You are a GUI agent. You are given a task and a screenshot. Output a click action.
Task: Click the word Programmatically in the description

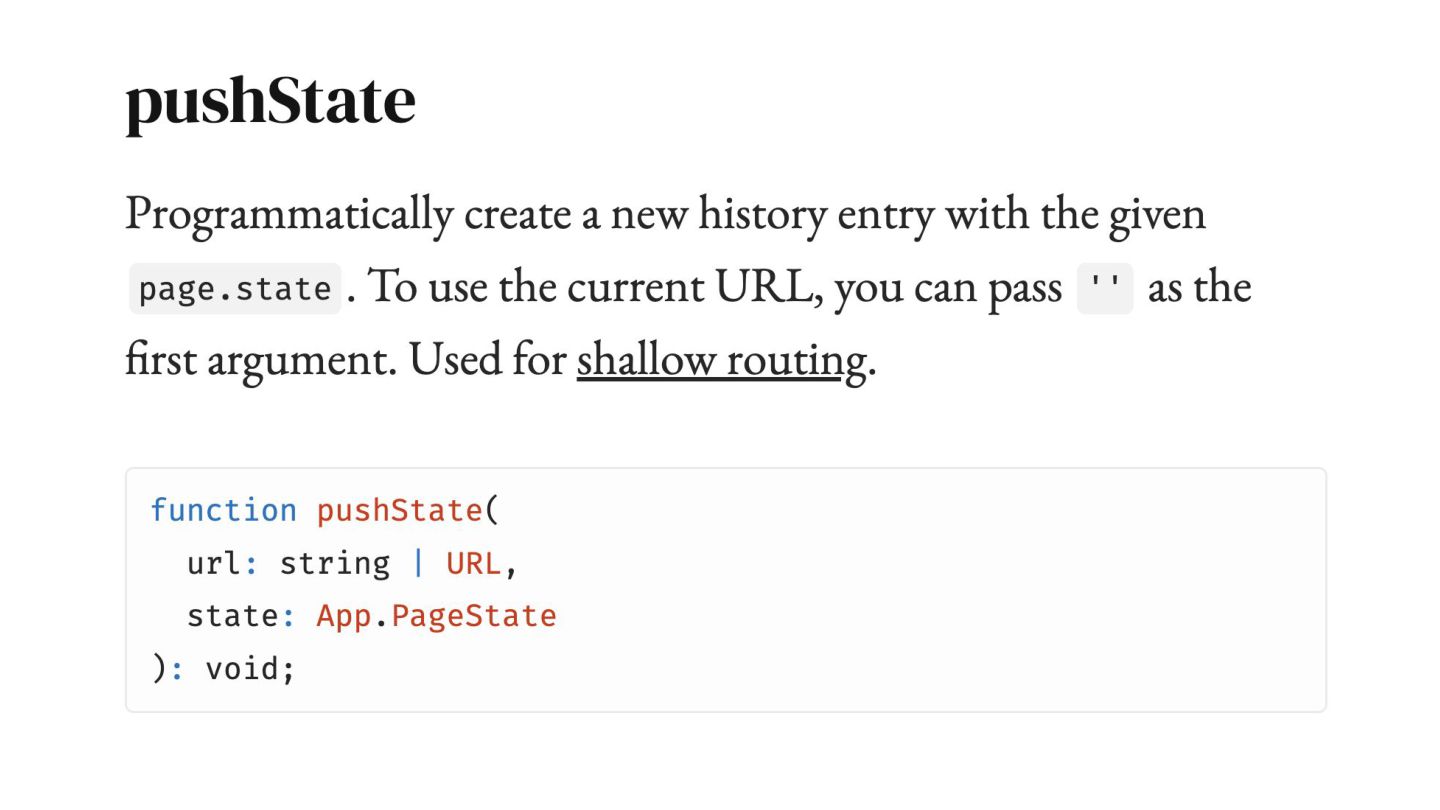289,215
